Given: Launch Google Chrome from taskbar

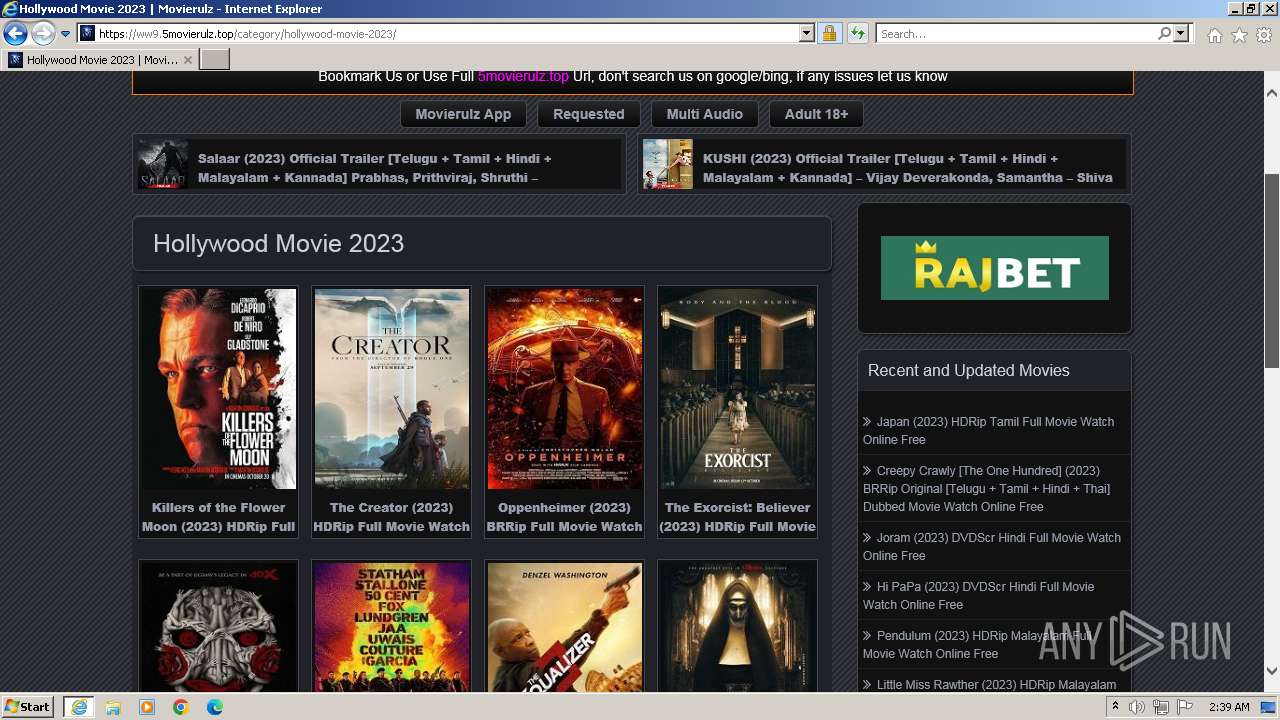Looking at the screenshot, I should click(x=181, y=707).
